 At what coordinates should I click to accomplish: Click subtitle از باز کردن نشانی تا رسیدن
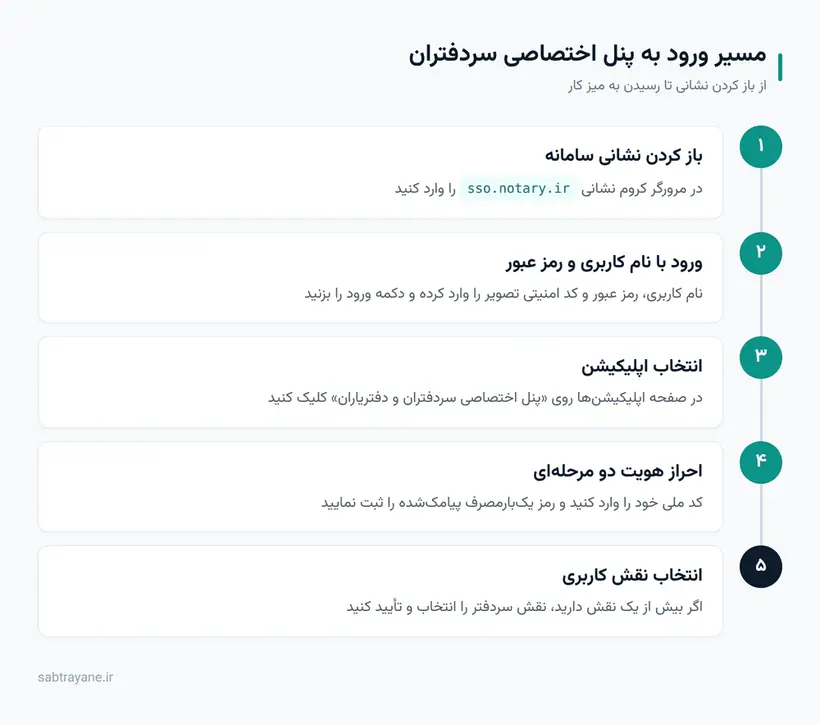click(x=667, y=86)
